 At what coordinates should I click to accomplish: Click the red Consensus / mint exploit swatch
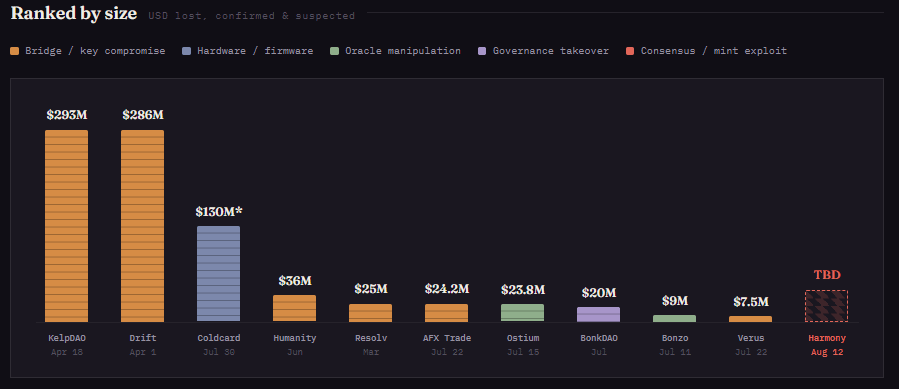pyautogui.click(x=630, y=51)
